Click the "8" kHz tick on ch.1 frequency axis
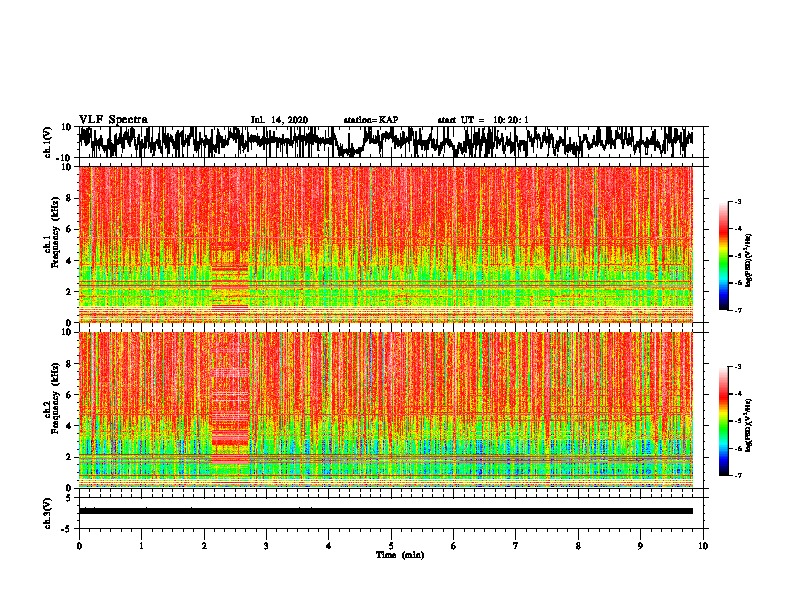The height and width of the screenshot is (612, 792). (69, 198)
